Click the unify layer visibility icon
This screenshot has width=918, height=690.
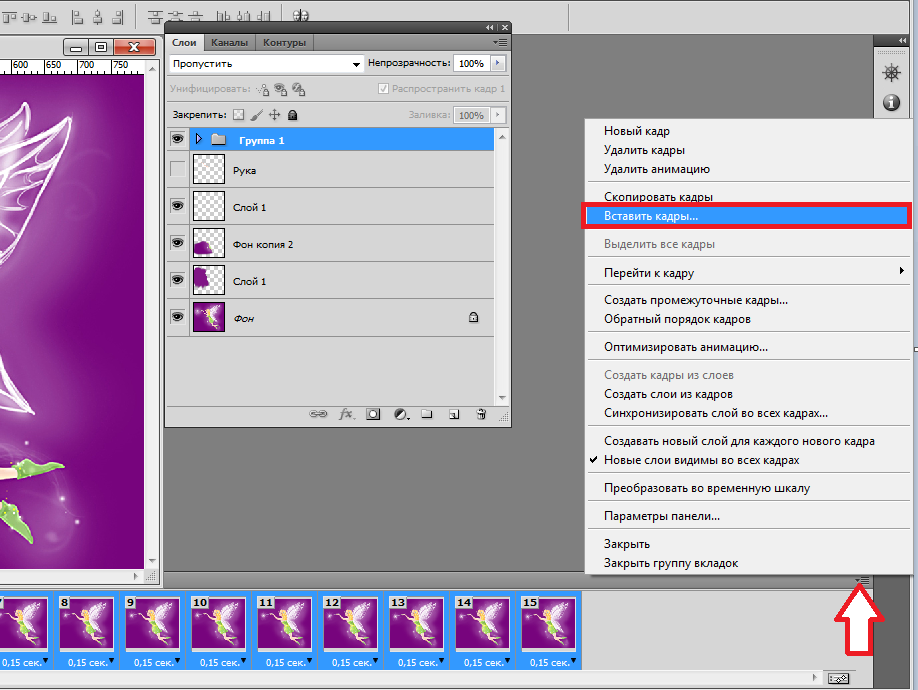[x=281, y=89]
